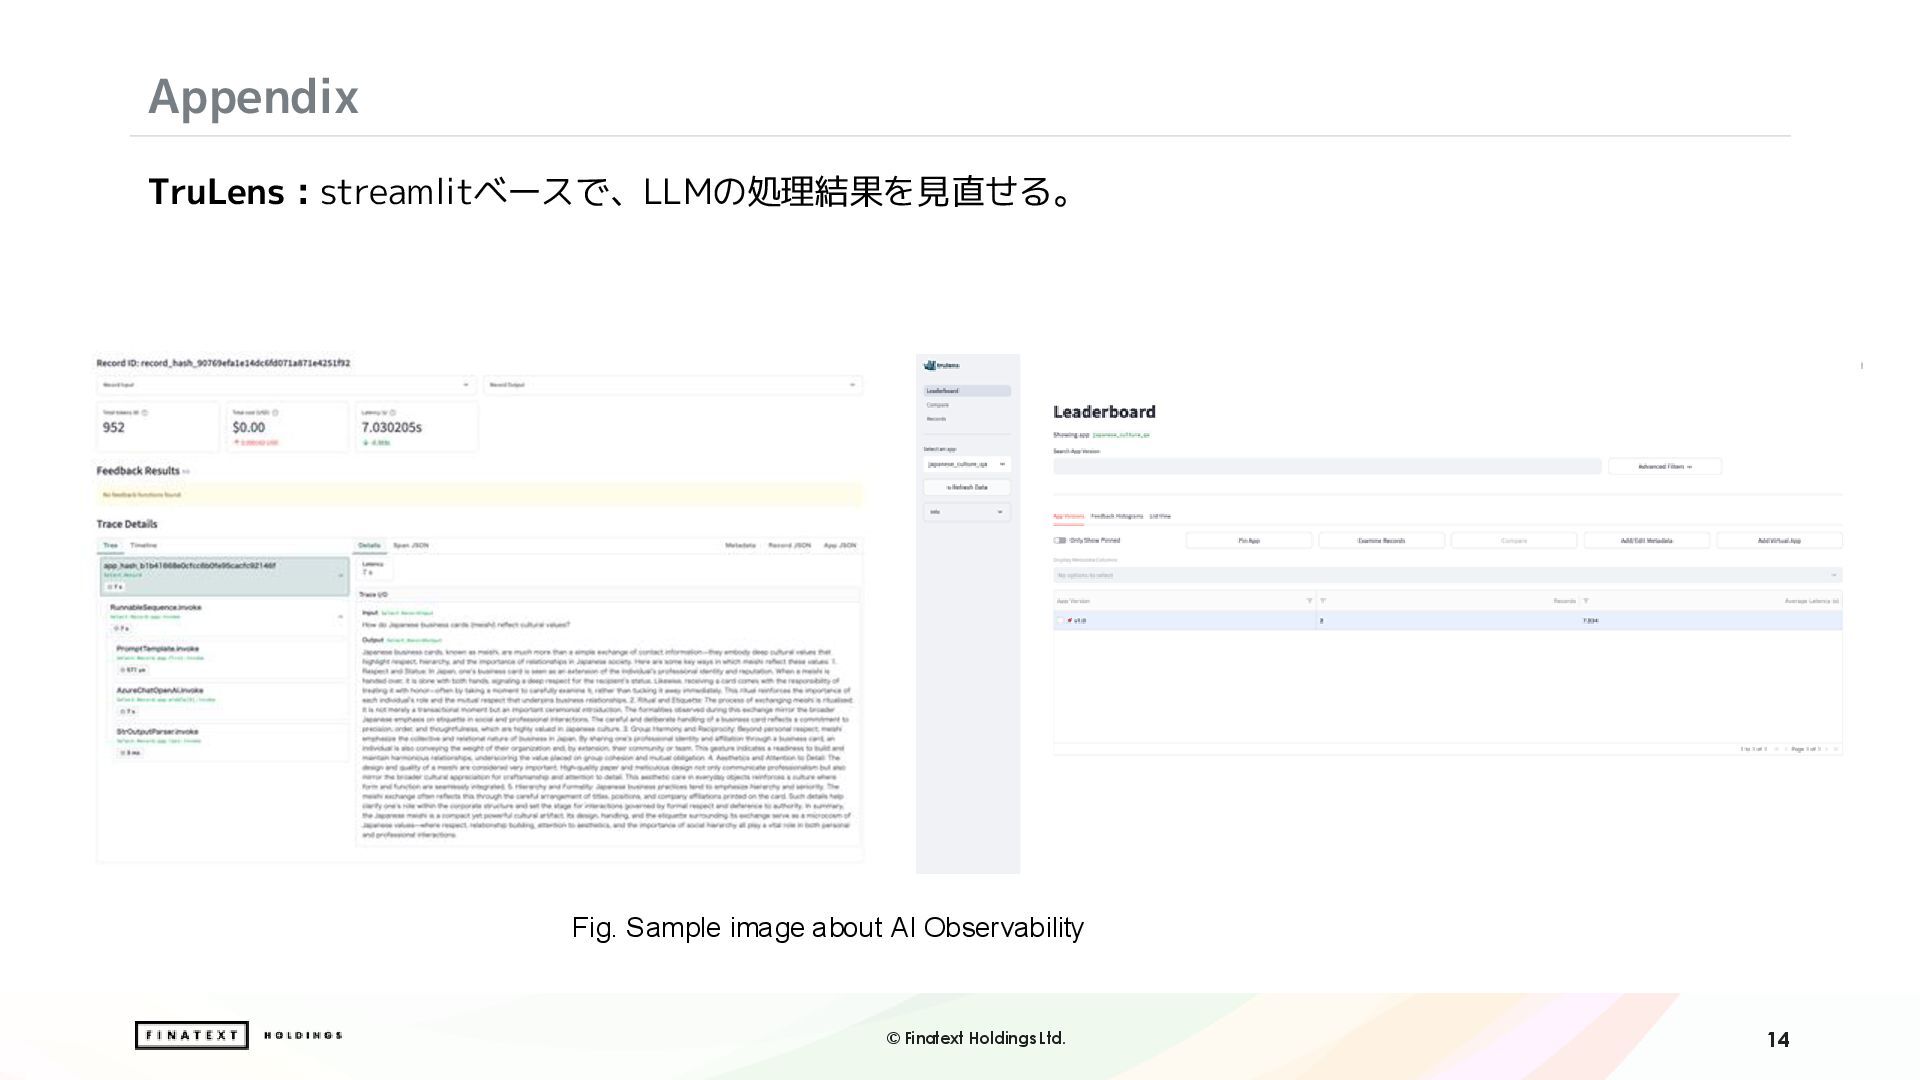Switch to the List View tab
Image resolution: width=1920 pixels, height=1080 pixels.
pyautogui.click(x=1160, y=516)
